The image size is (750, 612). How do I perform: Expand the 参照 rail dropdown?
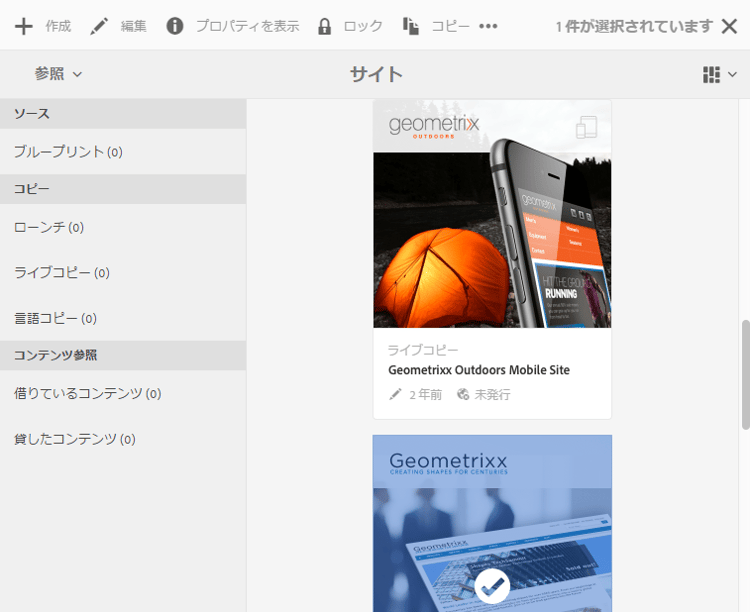58,74
